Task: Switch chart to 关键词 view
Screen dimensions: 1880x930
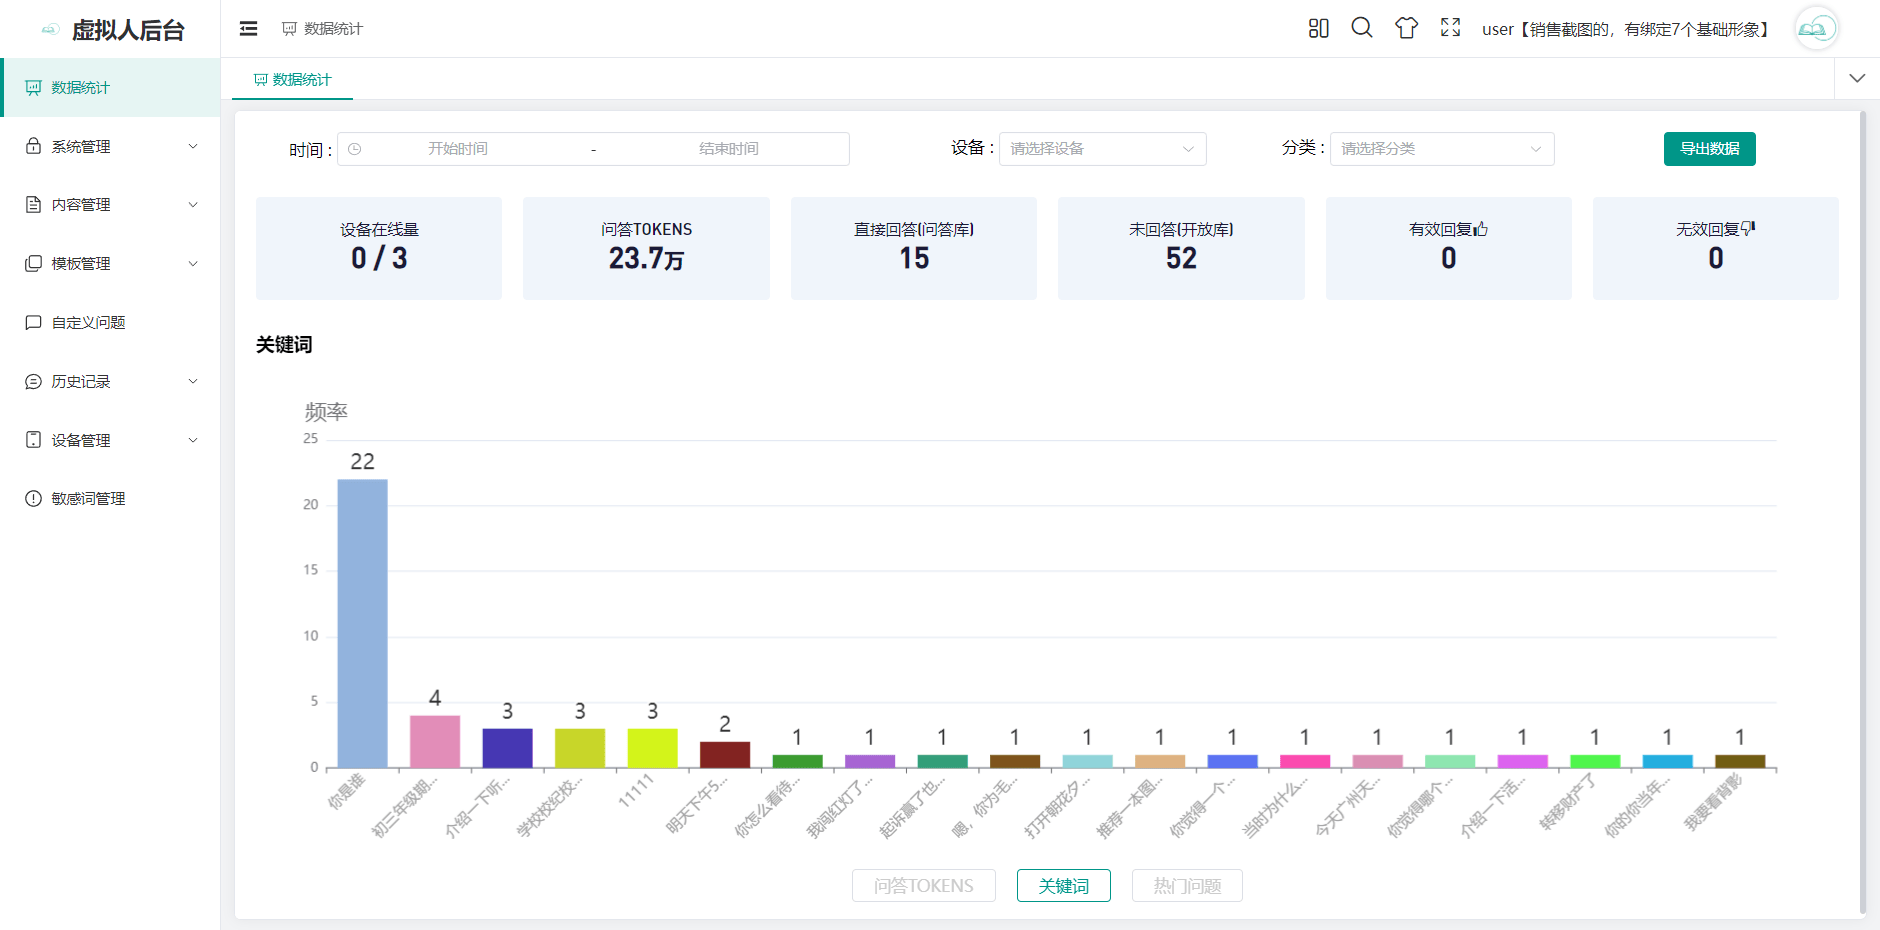Action: (x=1063, y=886)
